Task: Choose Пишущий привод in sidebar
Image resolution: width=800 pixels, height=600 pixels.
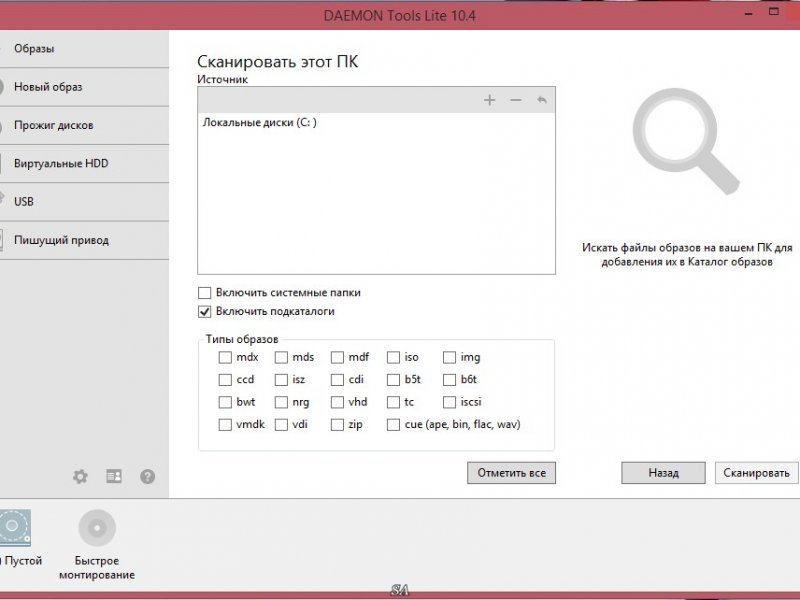Action: pyautogui.click(x=84, y=240)
